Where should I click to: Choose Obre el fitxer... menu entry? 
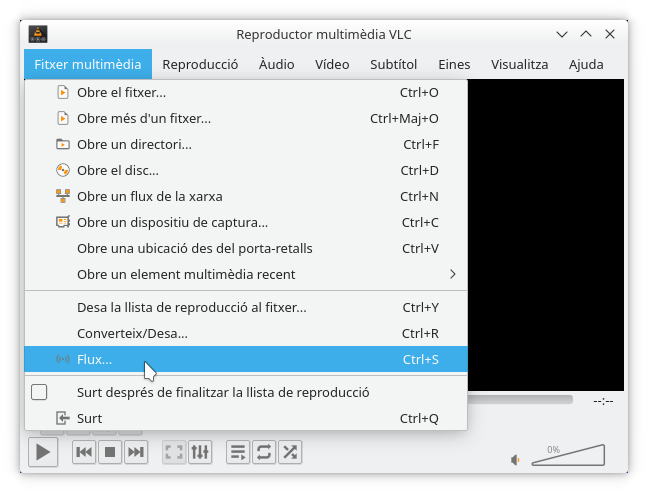(x=246, y=92)
